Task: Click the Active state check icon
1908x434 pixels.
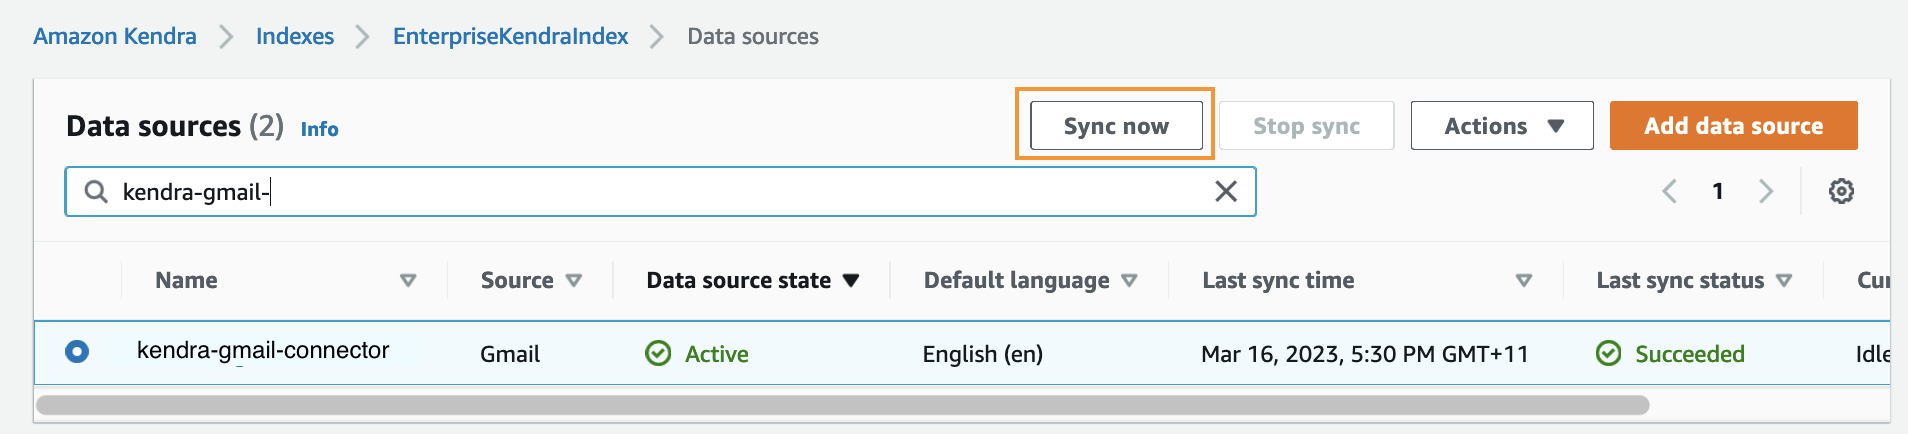Action: pyautogui.click(x=658, y=354)
